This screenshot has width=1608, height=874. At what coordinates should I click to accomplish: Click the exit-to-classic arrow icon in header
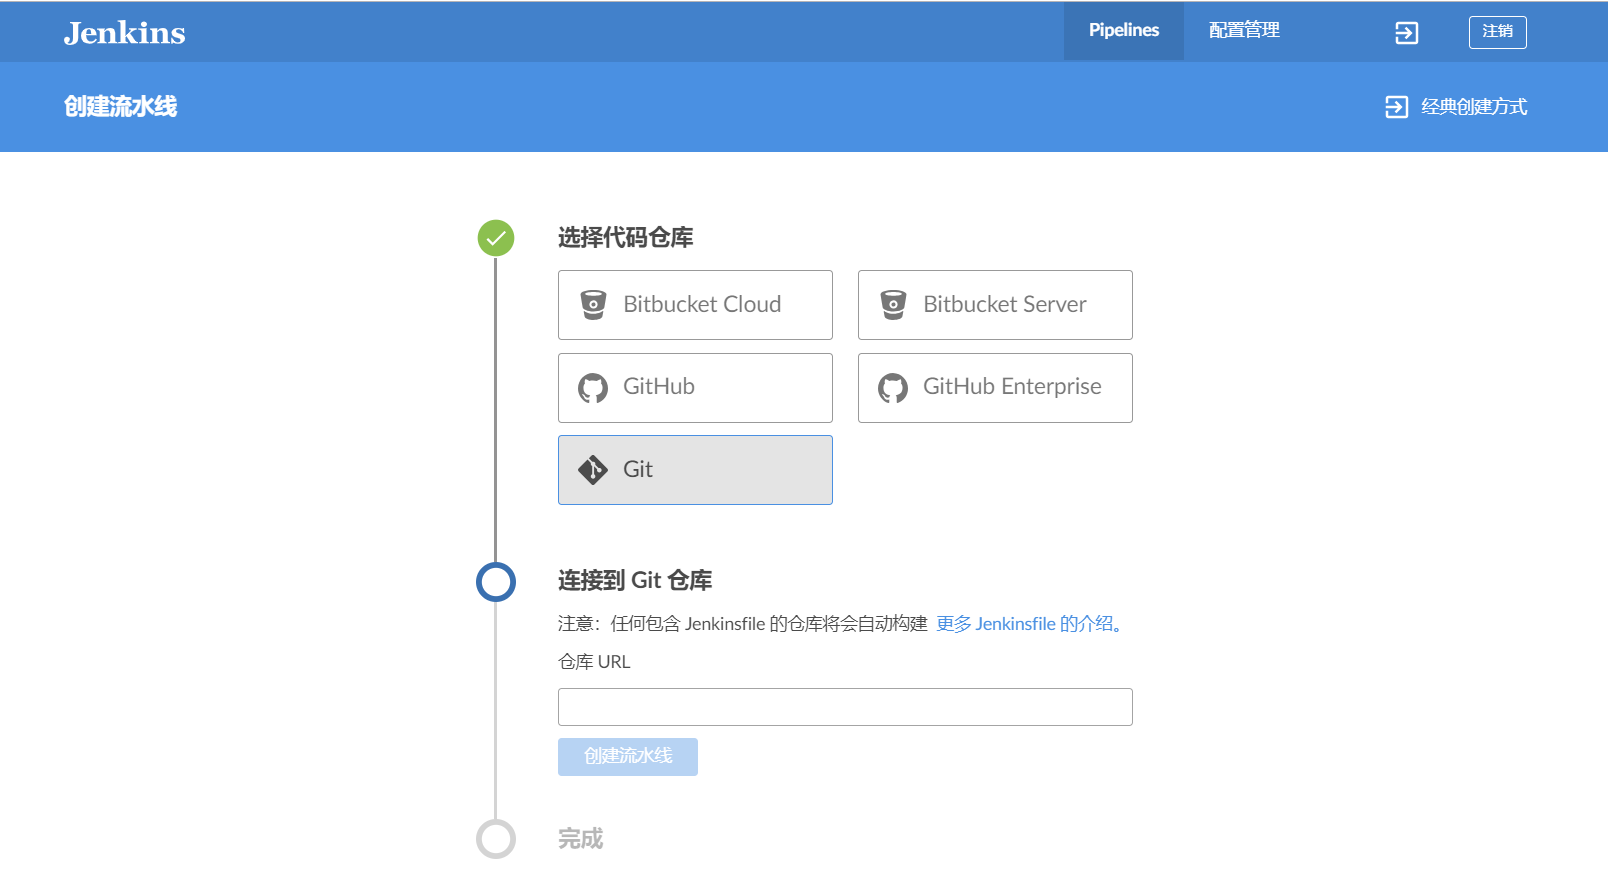click(1406, 33)
